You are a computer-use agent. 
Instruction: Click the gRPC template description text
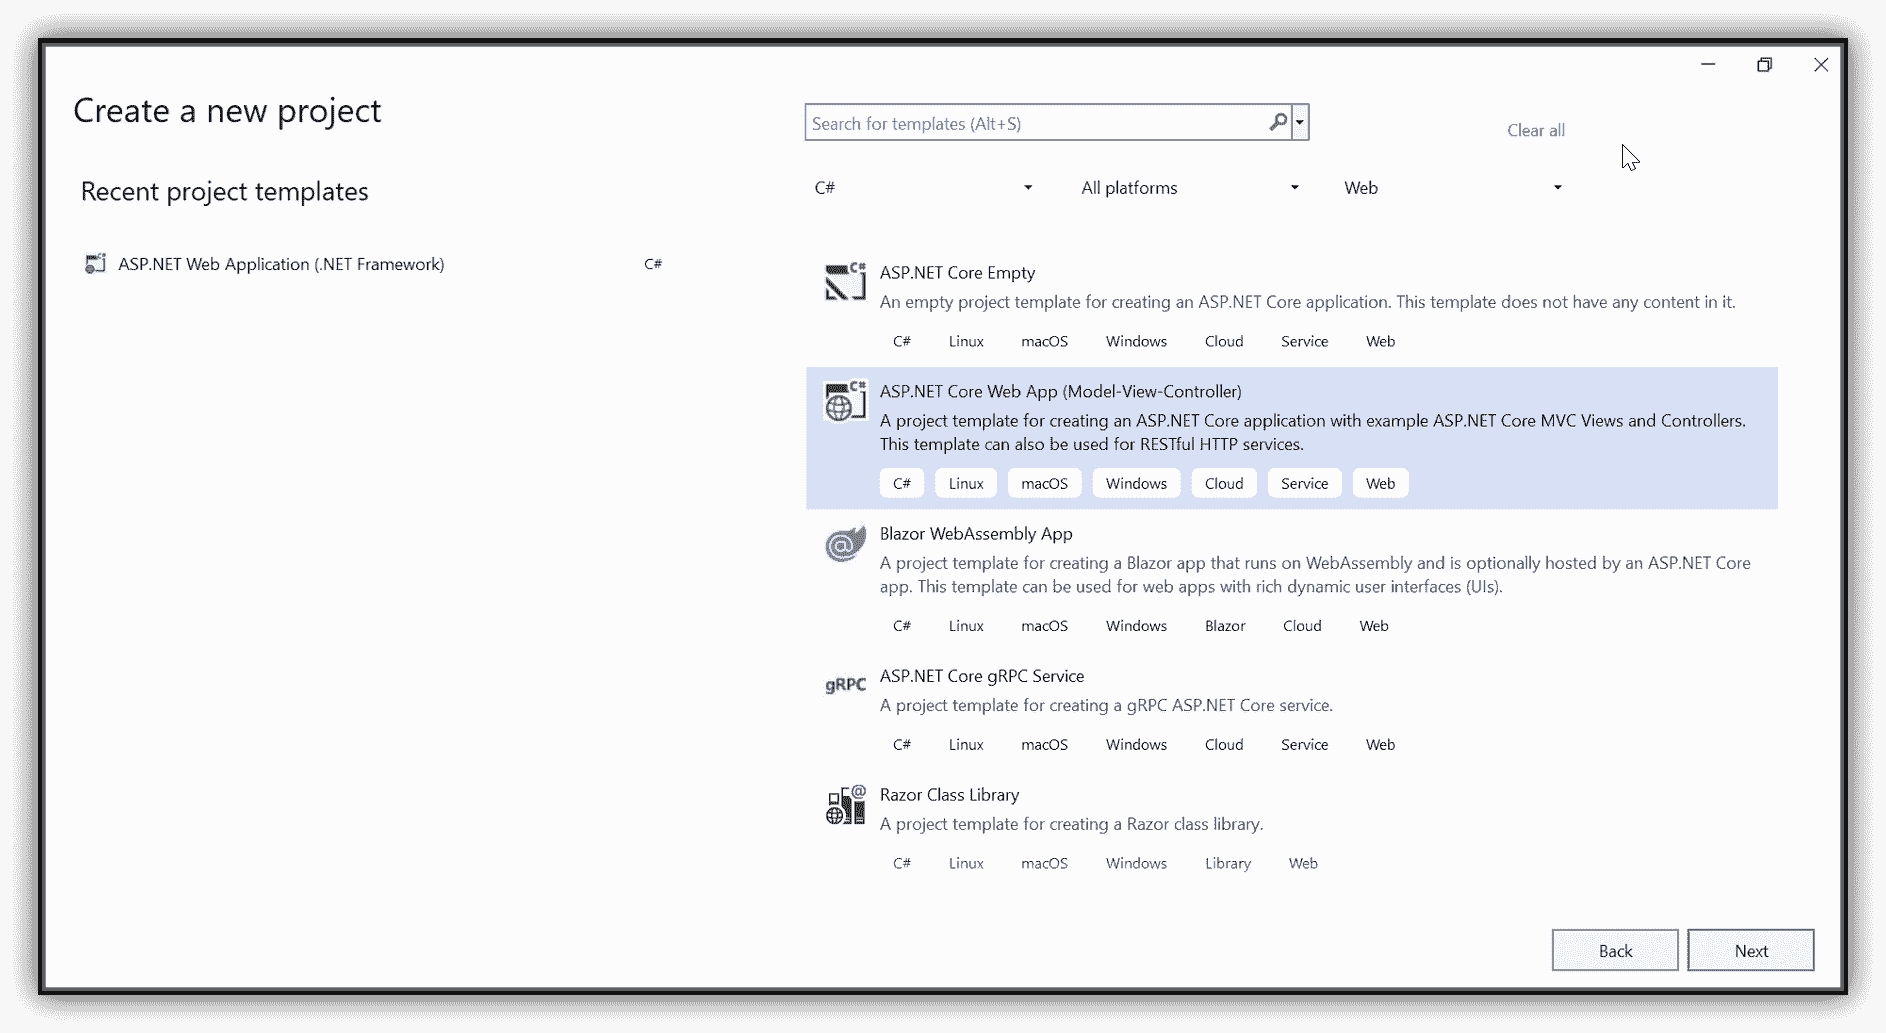(1106, 706)
